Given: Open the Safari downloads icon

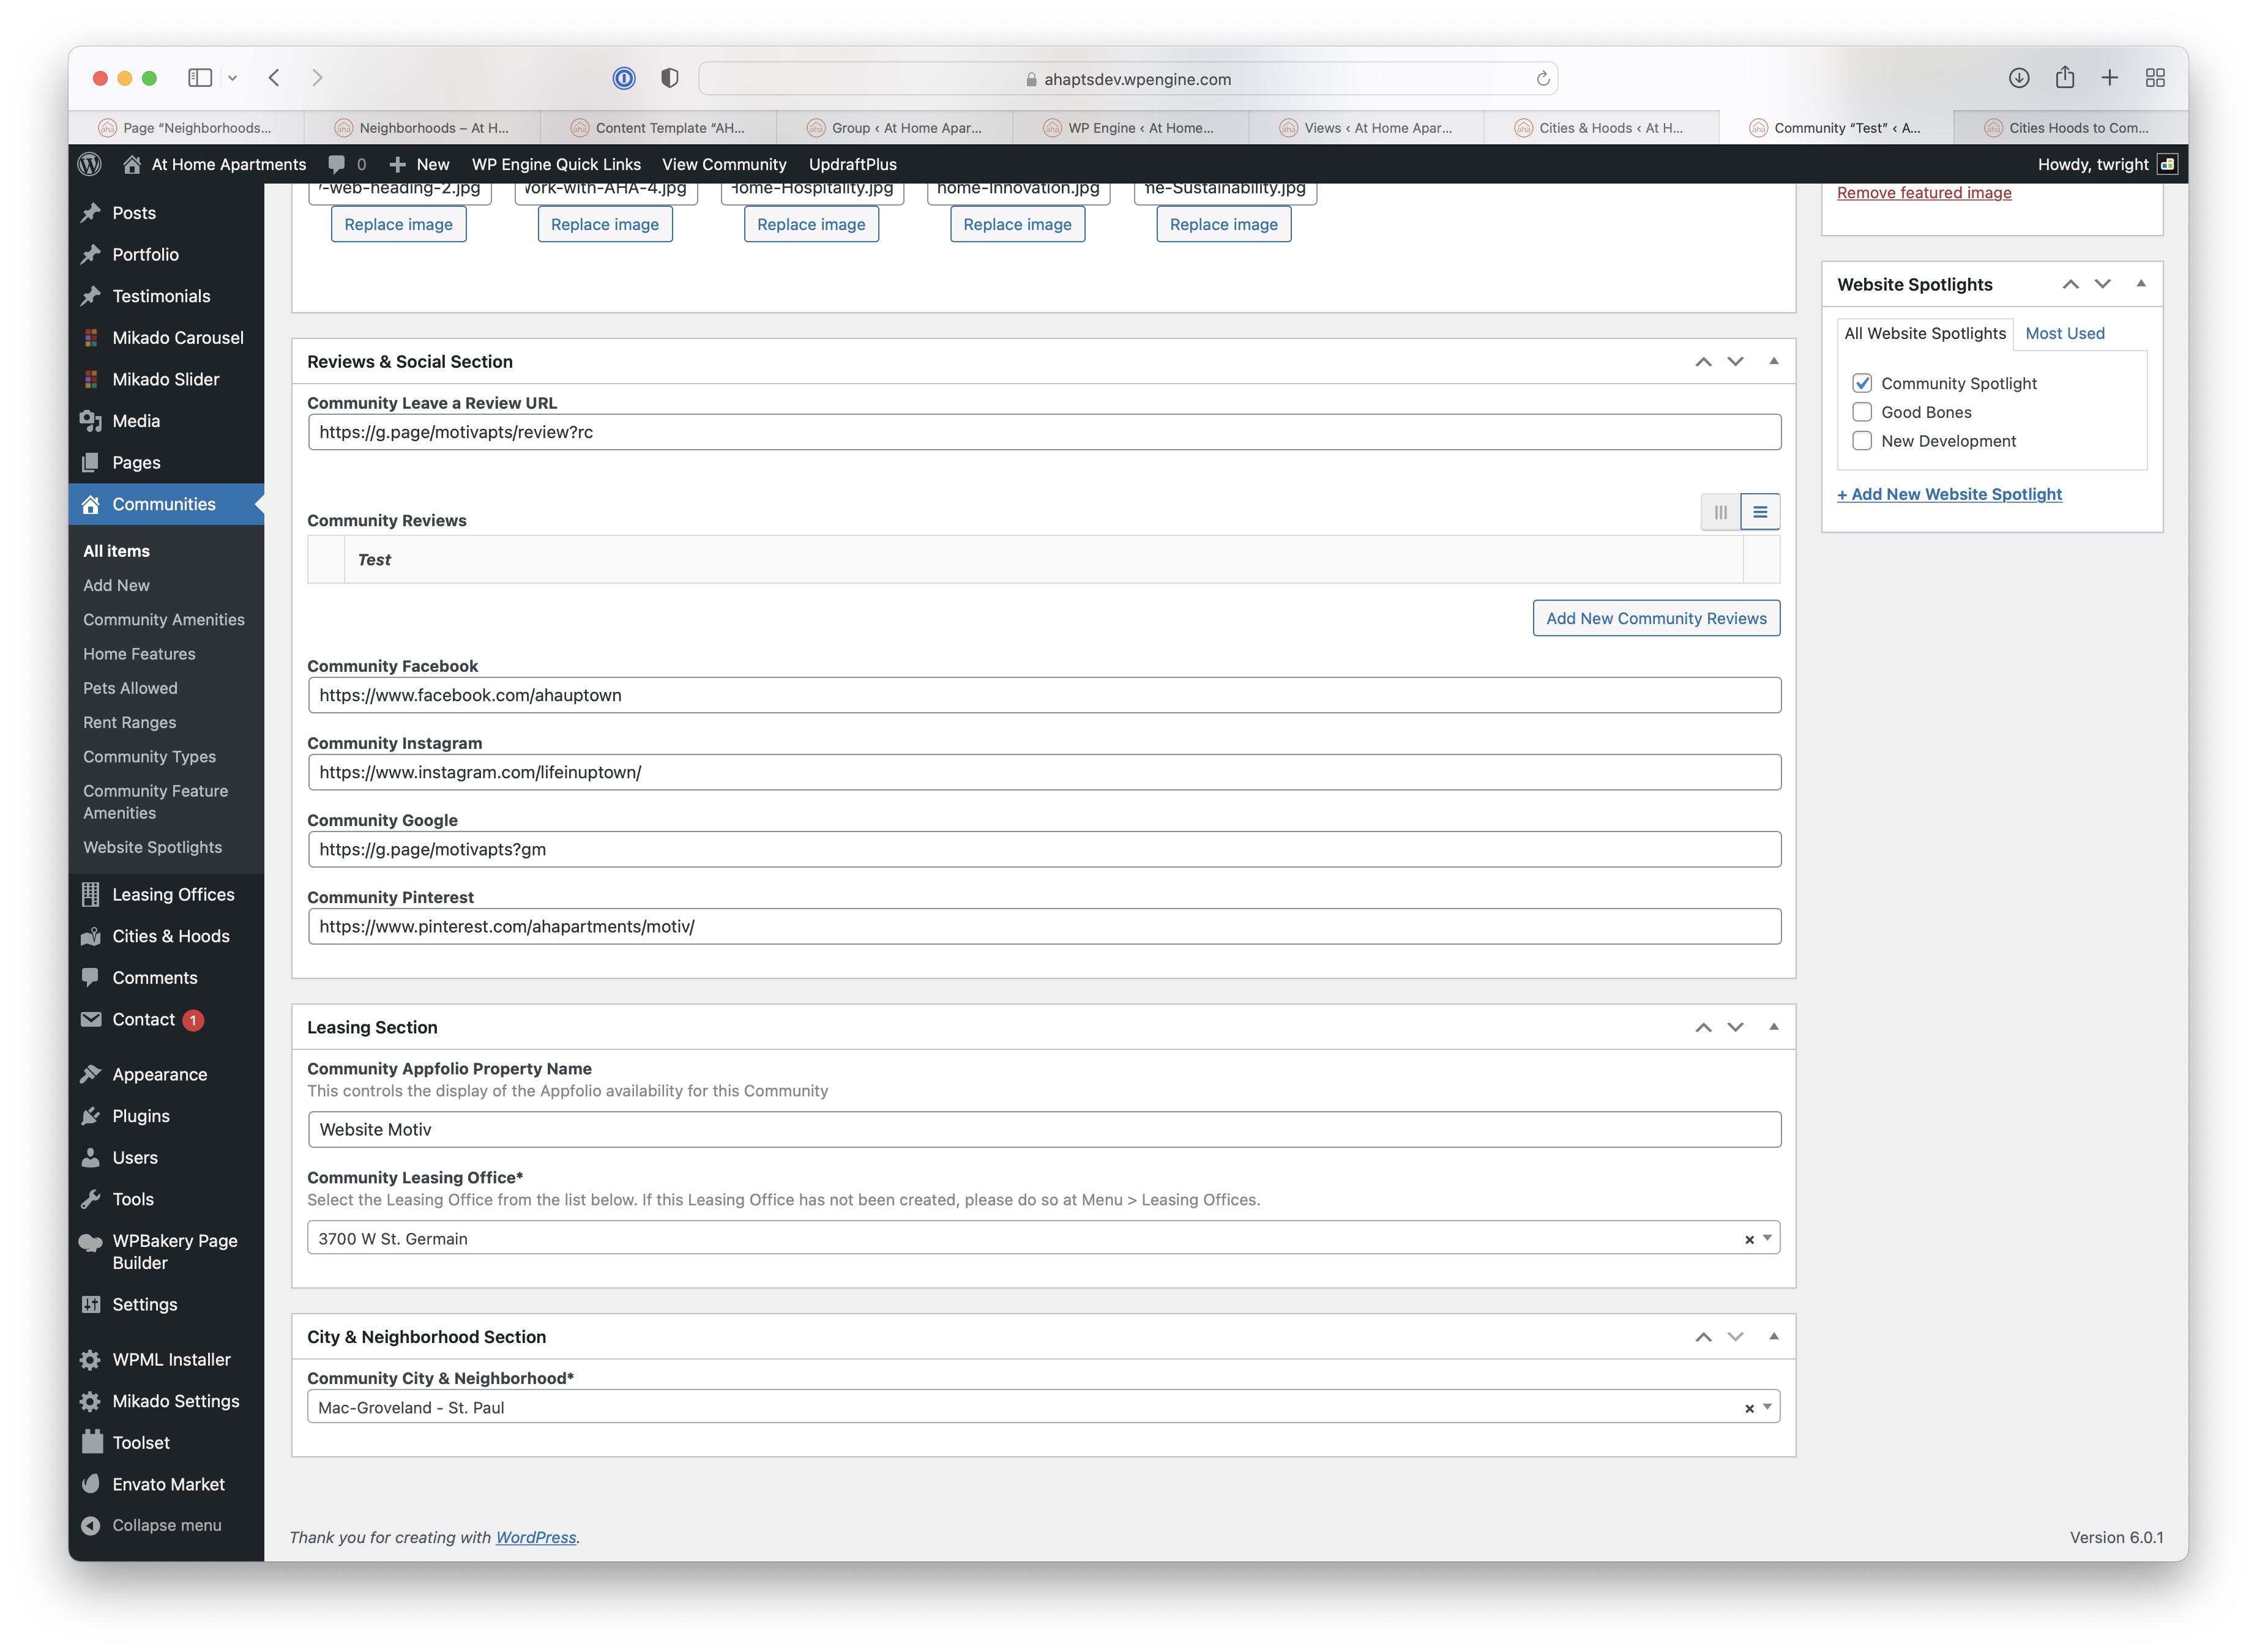Looking at the screenshot, I should tap(2019, 78).
